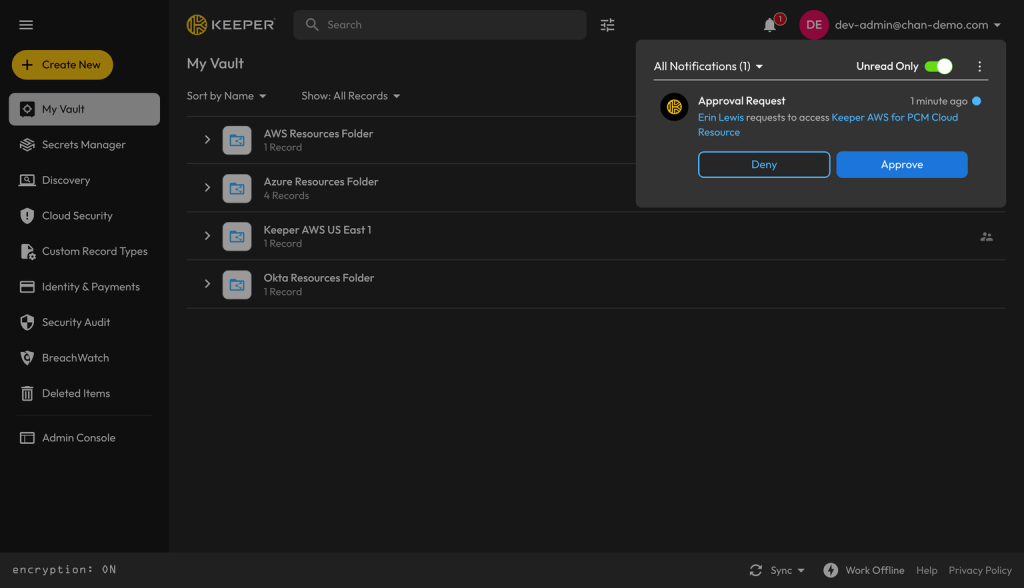Expand the Okta Resources Folder chevron
This screenshot has width=1024, height=588.
point(207,284)
